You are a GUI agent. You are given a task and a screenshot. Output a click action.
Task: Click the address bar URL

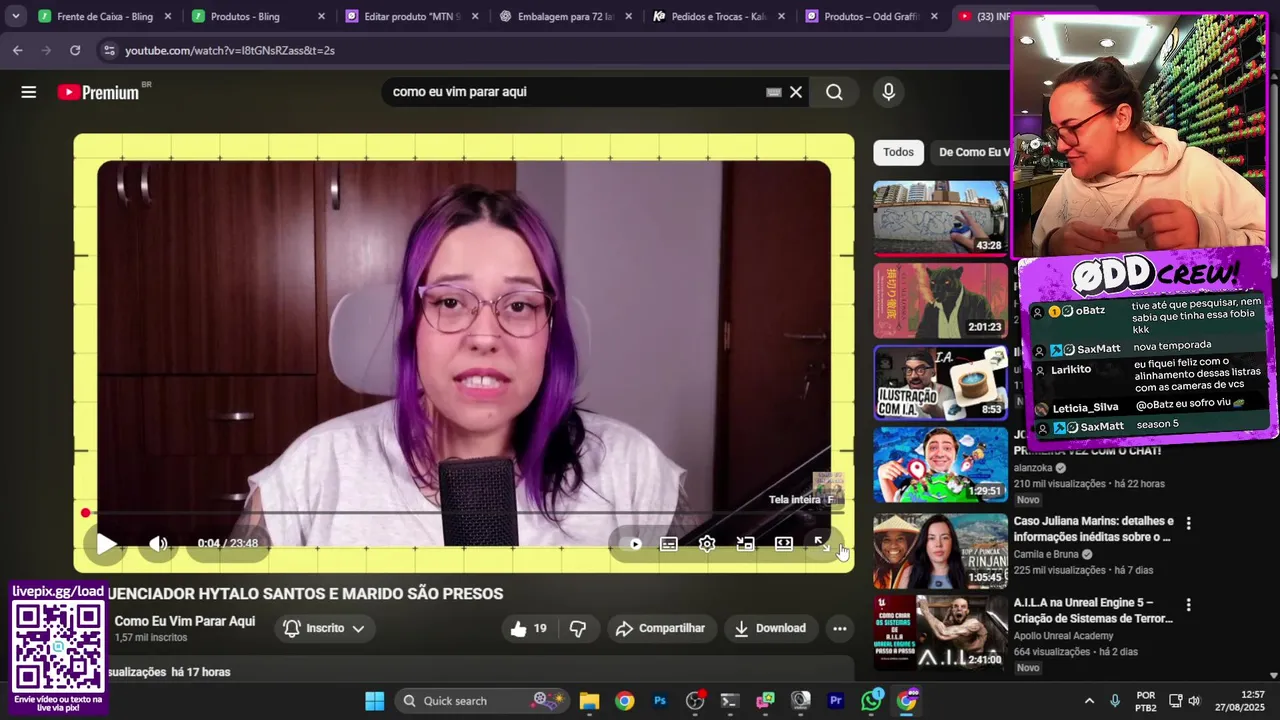click(230, 50)
